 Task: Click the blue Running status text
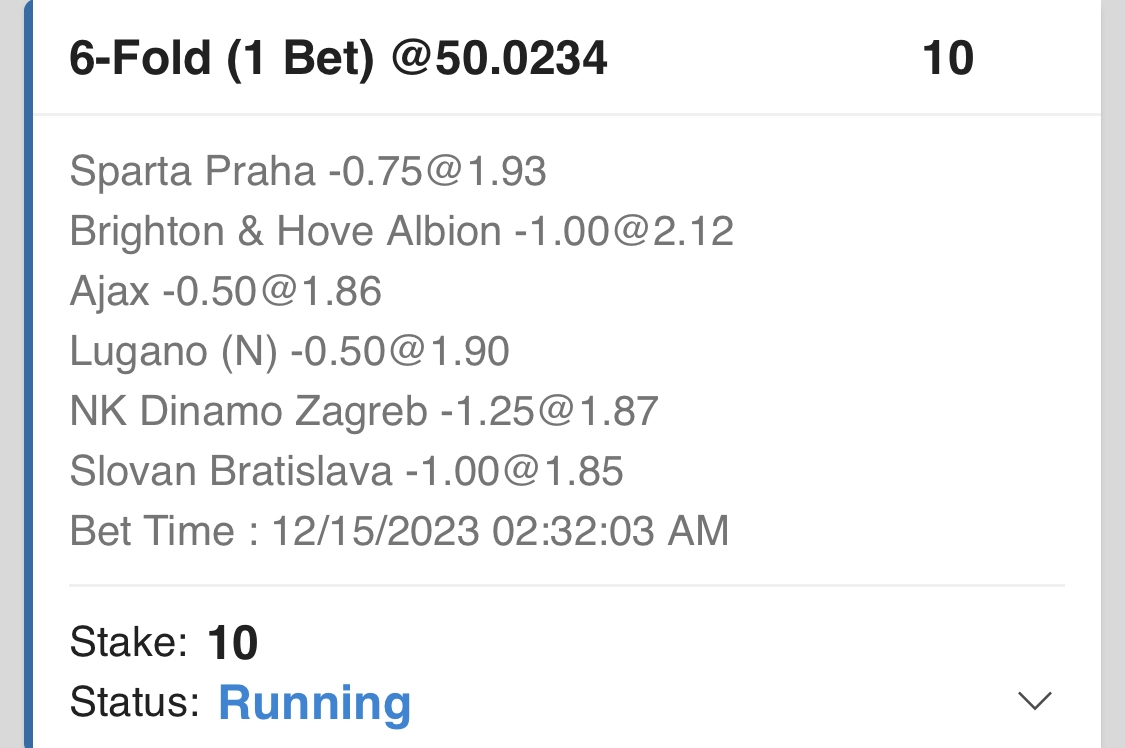point(314,703)
